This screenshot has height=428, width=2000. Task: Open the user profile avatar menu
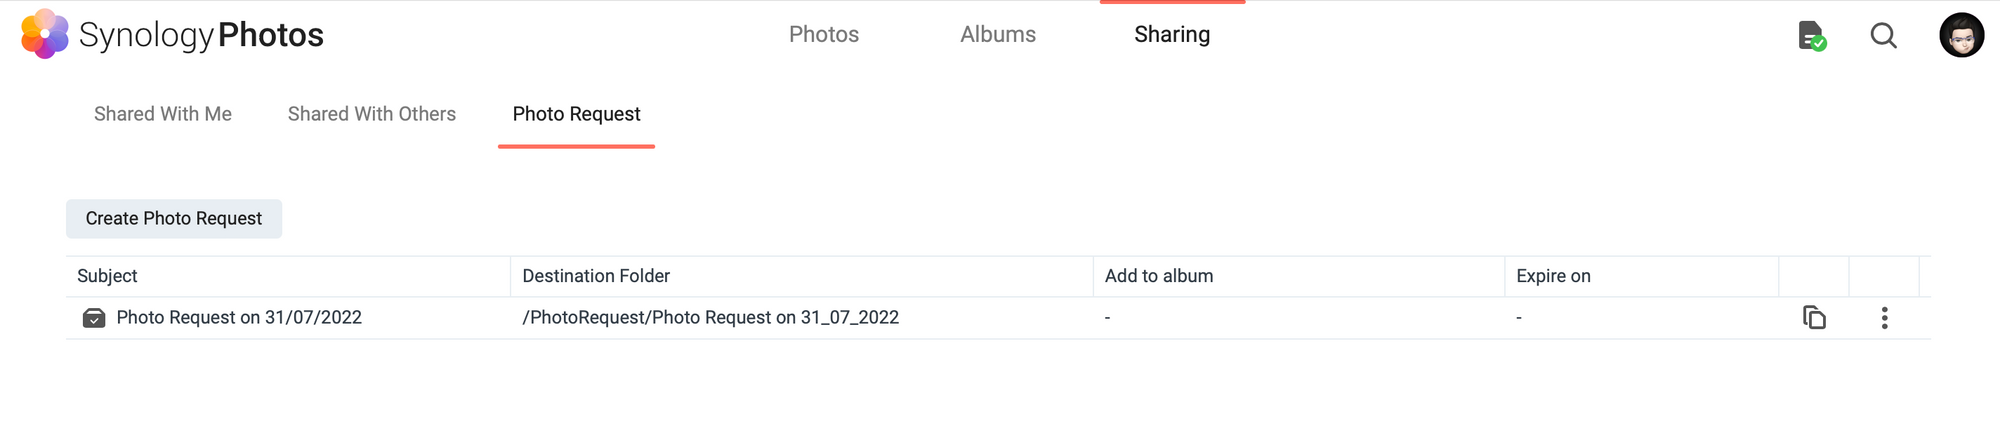1961,36
